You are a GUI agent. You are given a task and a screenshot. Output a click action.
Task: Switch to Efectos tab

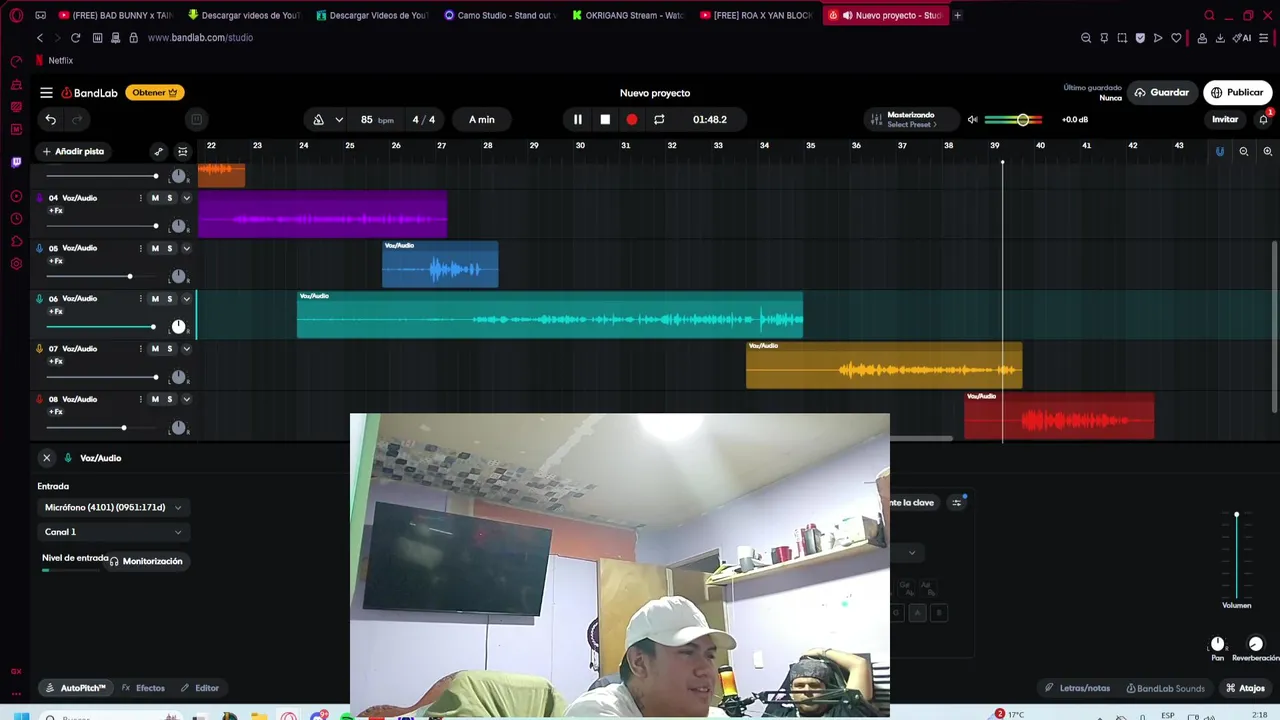[143, 688]
